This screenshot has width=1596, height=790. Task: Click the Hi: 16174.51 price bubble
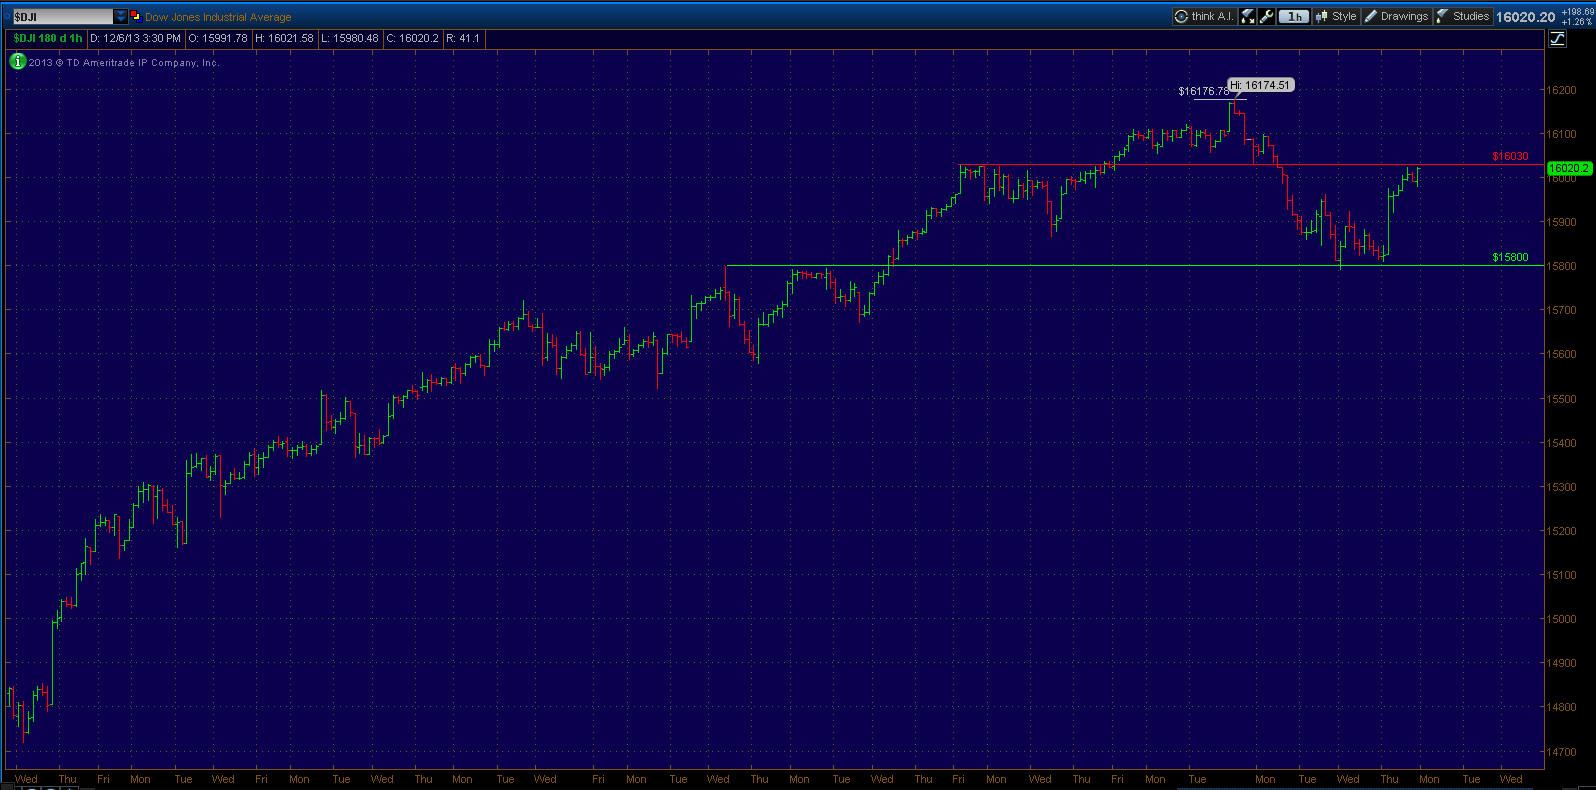(x=1261, y=85)
